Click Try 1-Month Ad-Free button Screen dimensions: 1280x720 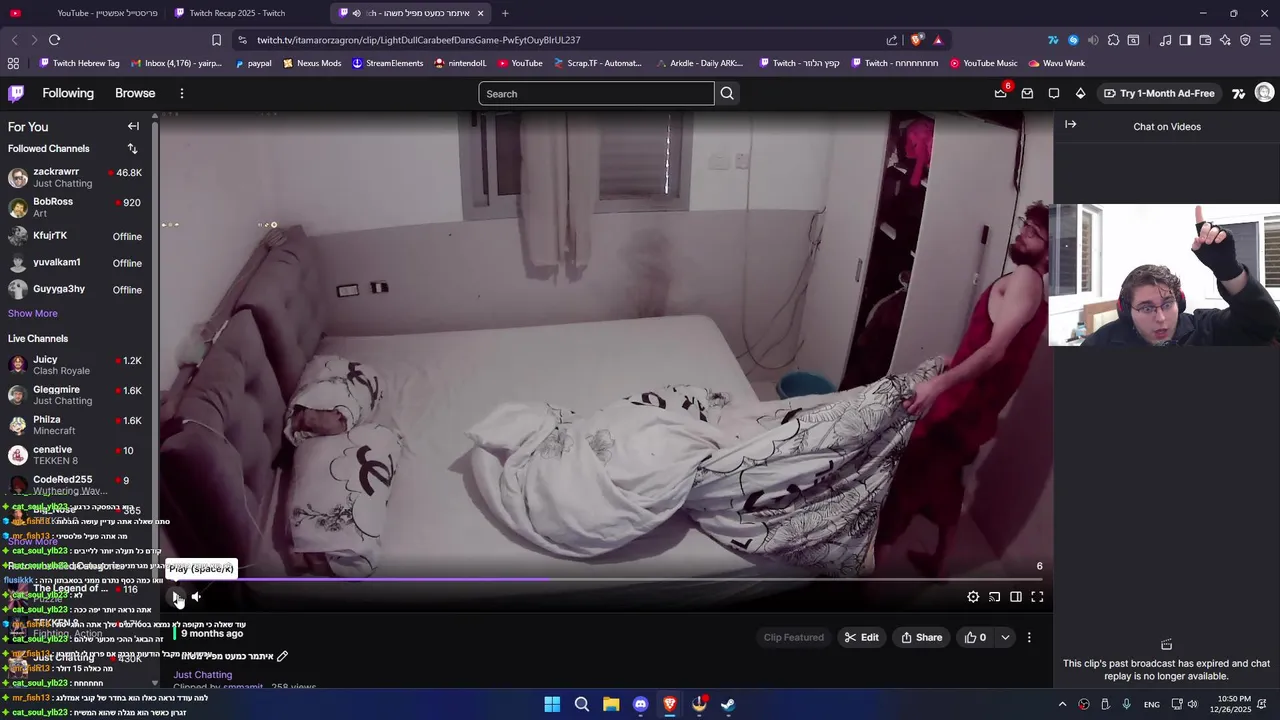(x=1159, y=93)
